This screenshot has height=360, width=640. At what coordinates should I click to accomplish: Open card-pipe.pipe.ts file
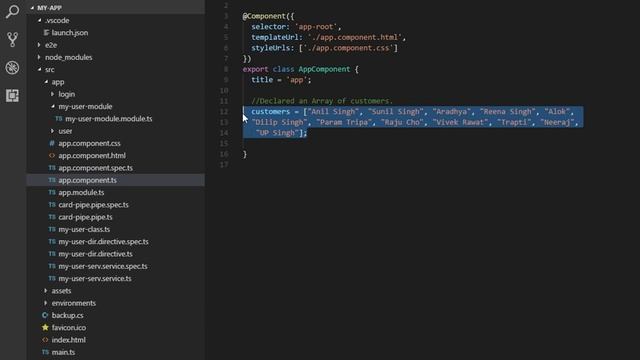click(85, 217)
